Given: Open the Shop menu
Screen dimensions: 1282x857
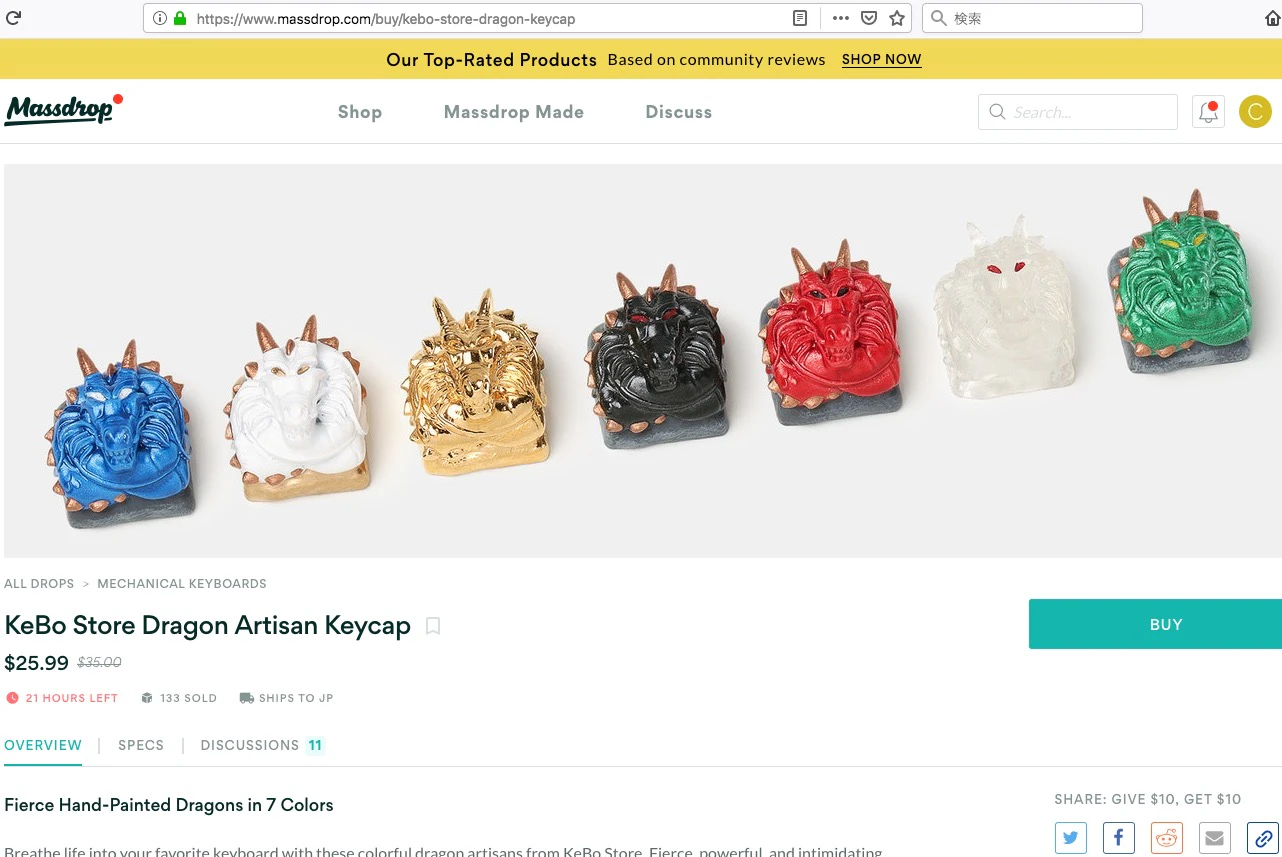Looking at the screenshot, I should point(360,112).
